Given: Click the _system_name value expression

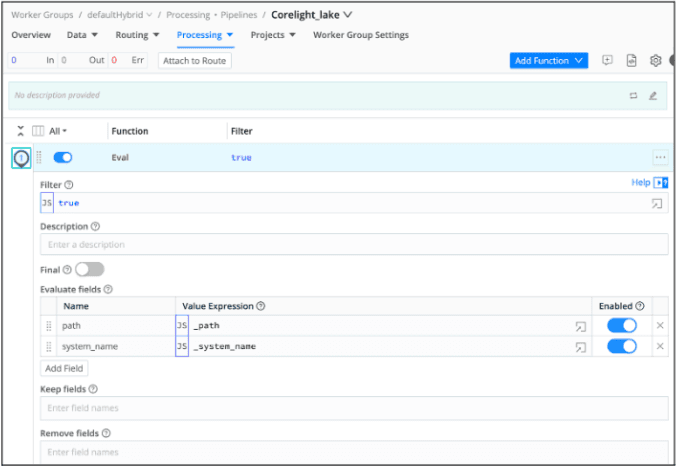Looking at the screenshot, I should coord(225,346).
